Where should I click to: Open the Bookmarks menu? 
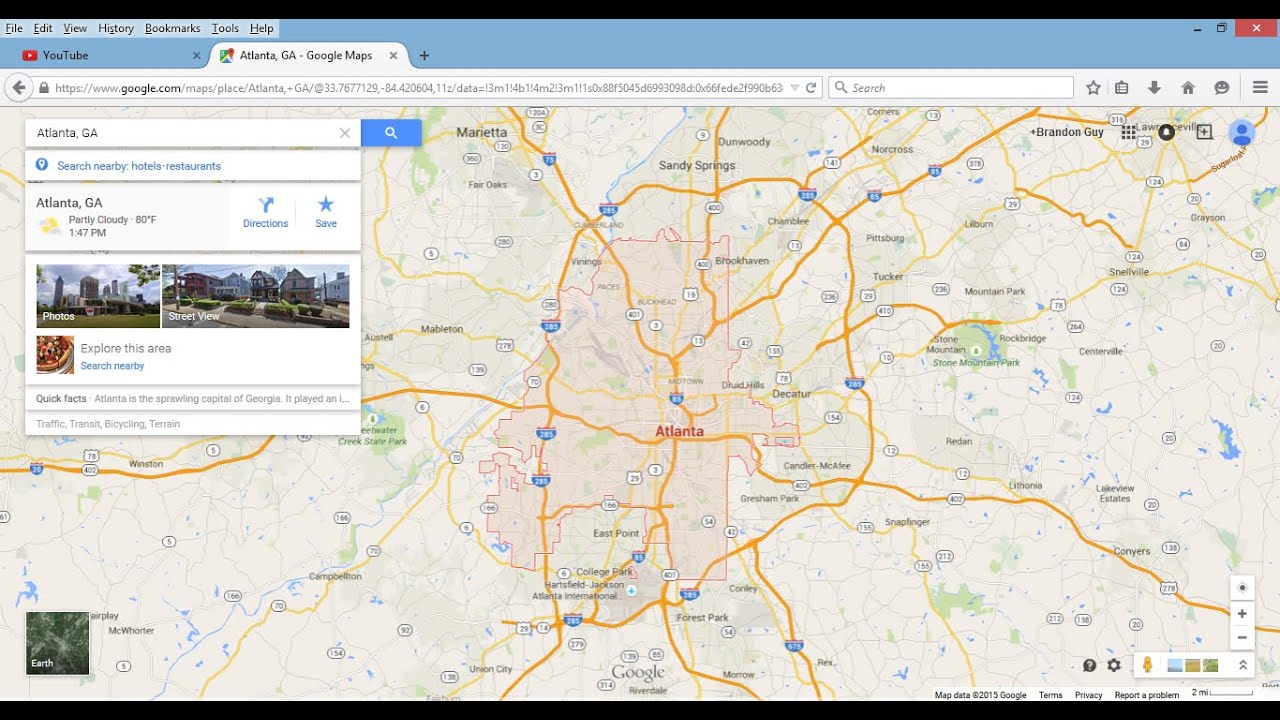[173, 28]
